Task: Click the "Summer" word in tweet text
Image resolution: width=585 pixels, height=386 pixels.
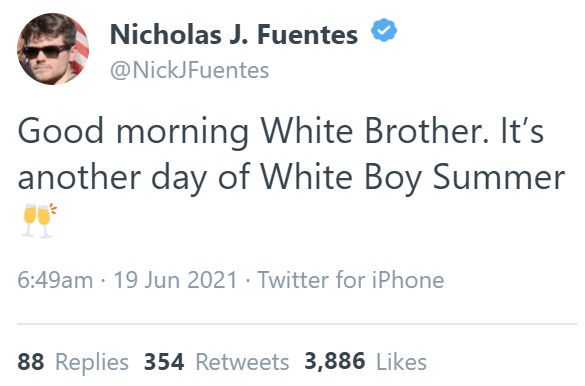Action: (x=499, y=177)
